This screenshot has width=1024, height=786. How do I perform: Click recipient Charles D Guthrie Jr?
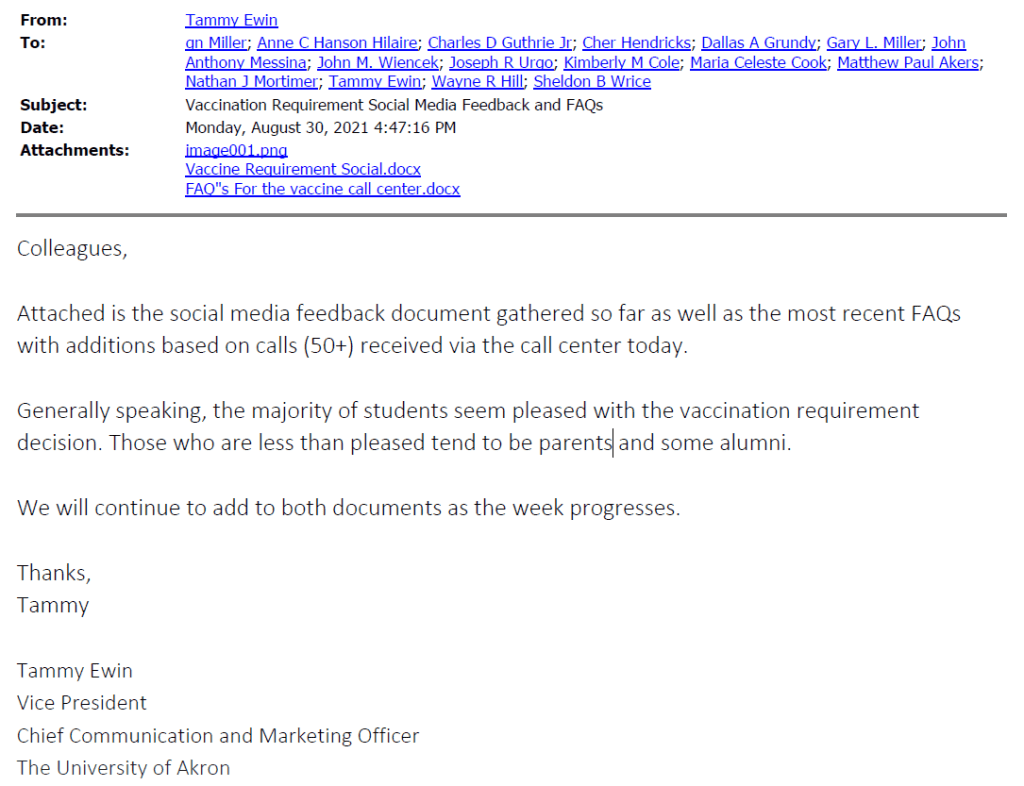(499, 43)
